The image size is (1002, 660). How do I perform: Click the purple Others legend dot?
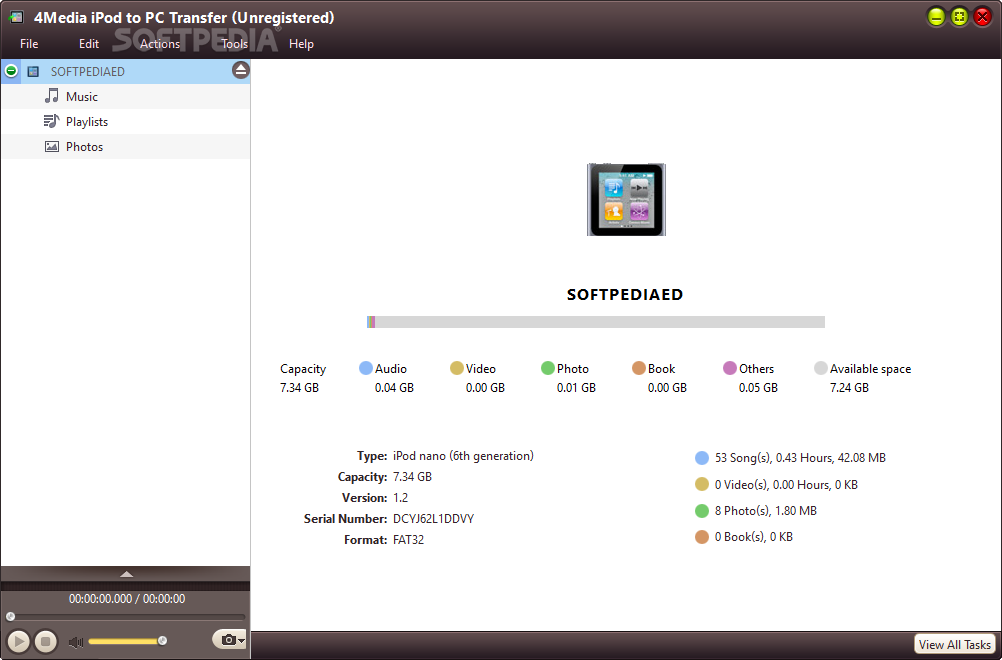(730, 368)
